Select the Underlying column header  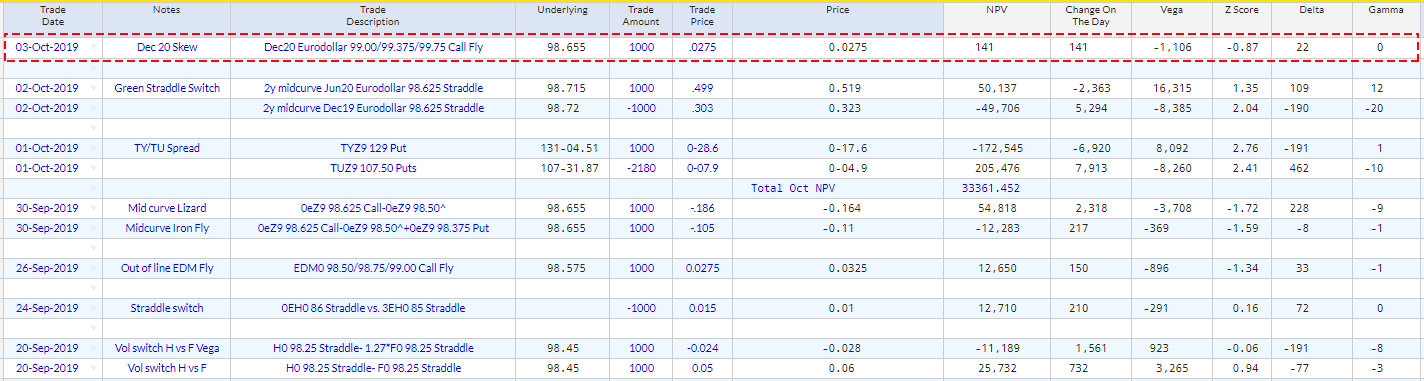[x=563, y=15]
